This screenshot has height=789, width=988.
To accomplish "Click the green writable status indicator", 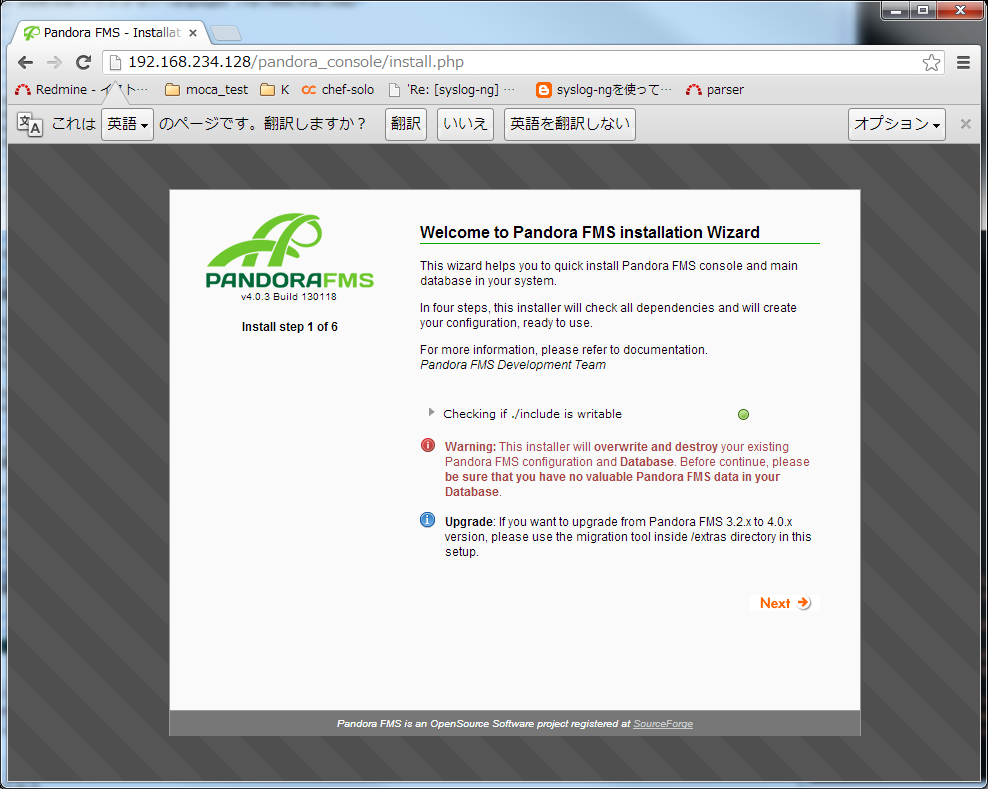I will (x=743, y=415).
